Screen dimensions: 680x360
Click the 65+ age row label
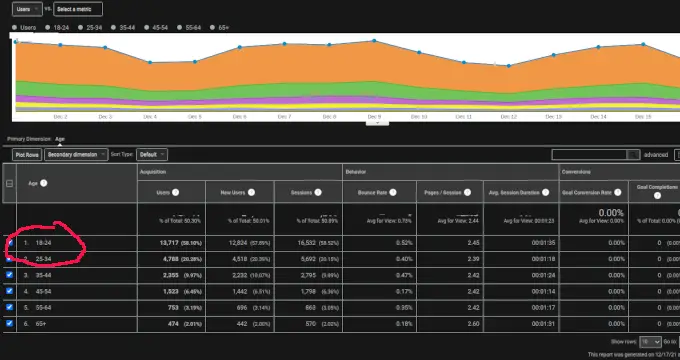tap(41, 324)
